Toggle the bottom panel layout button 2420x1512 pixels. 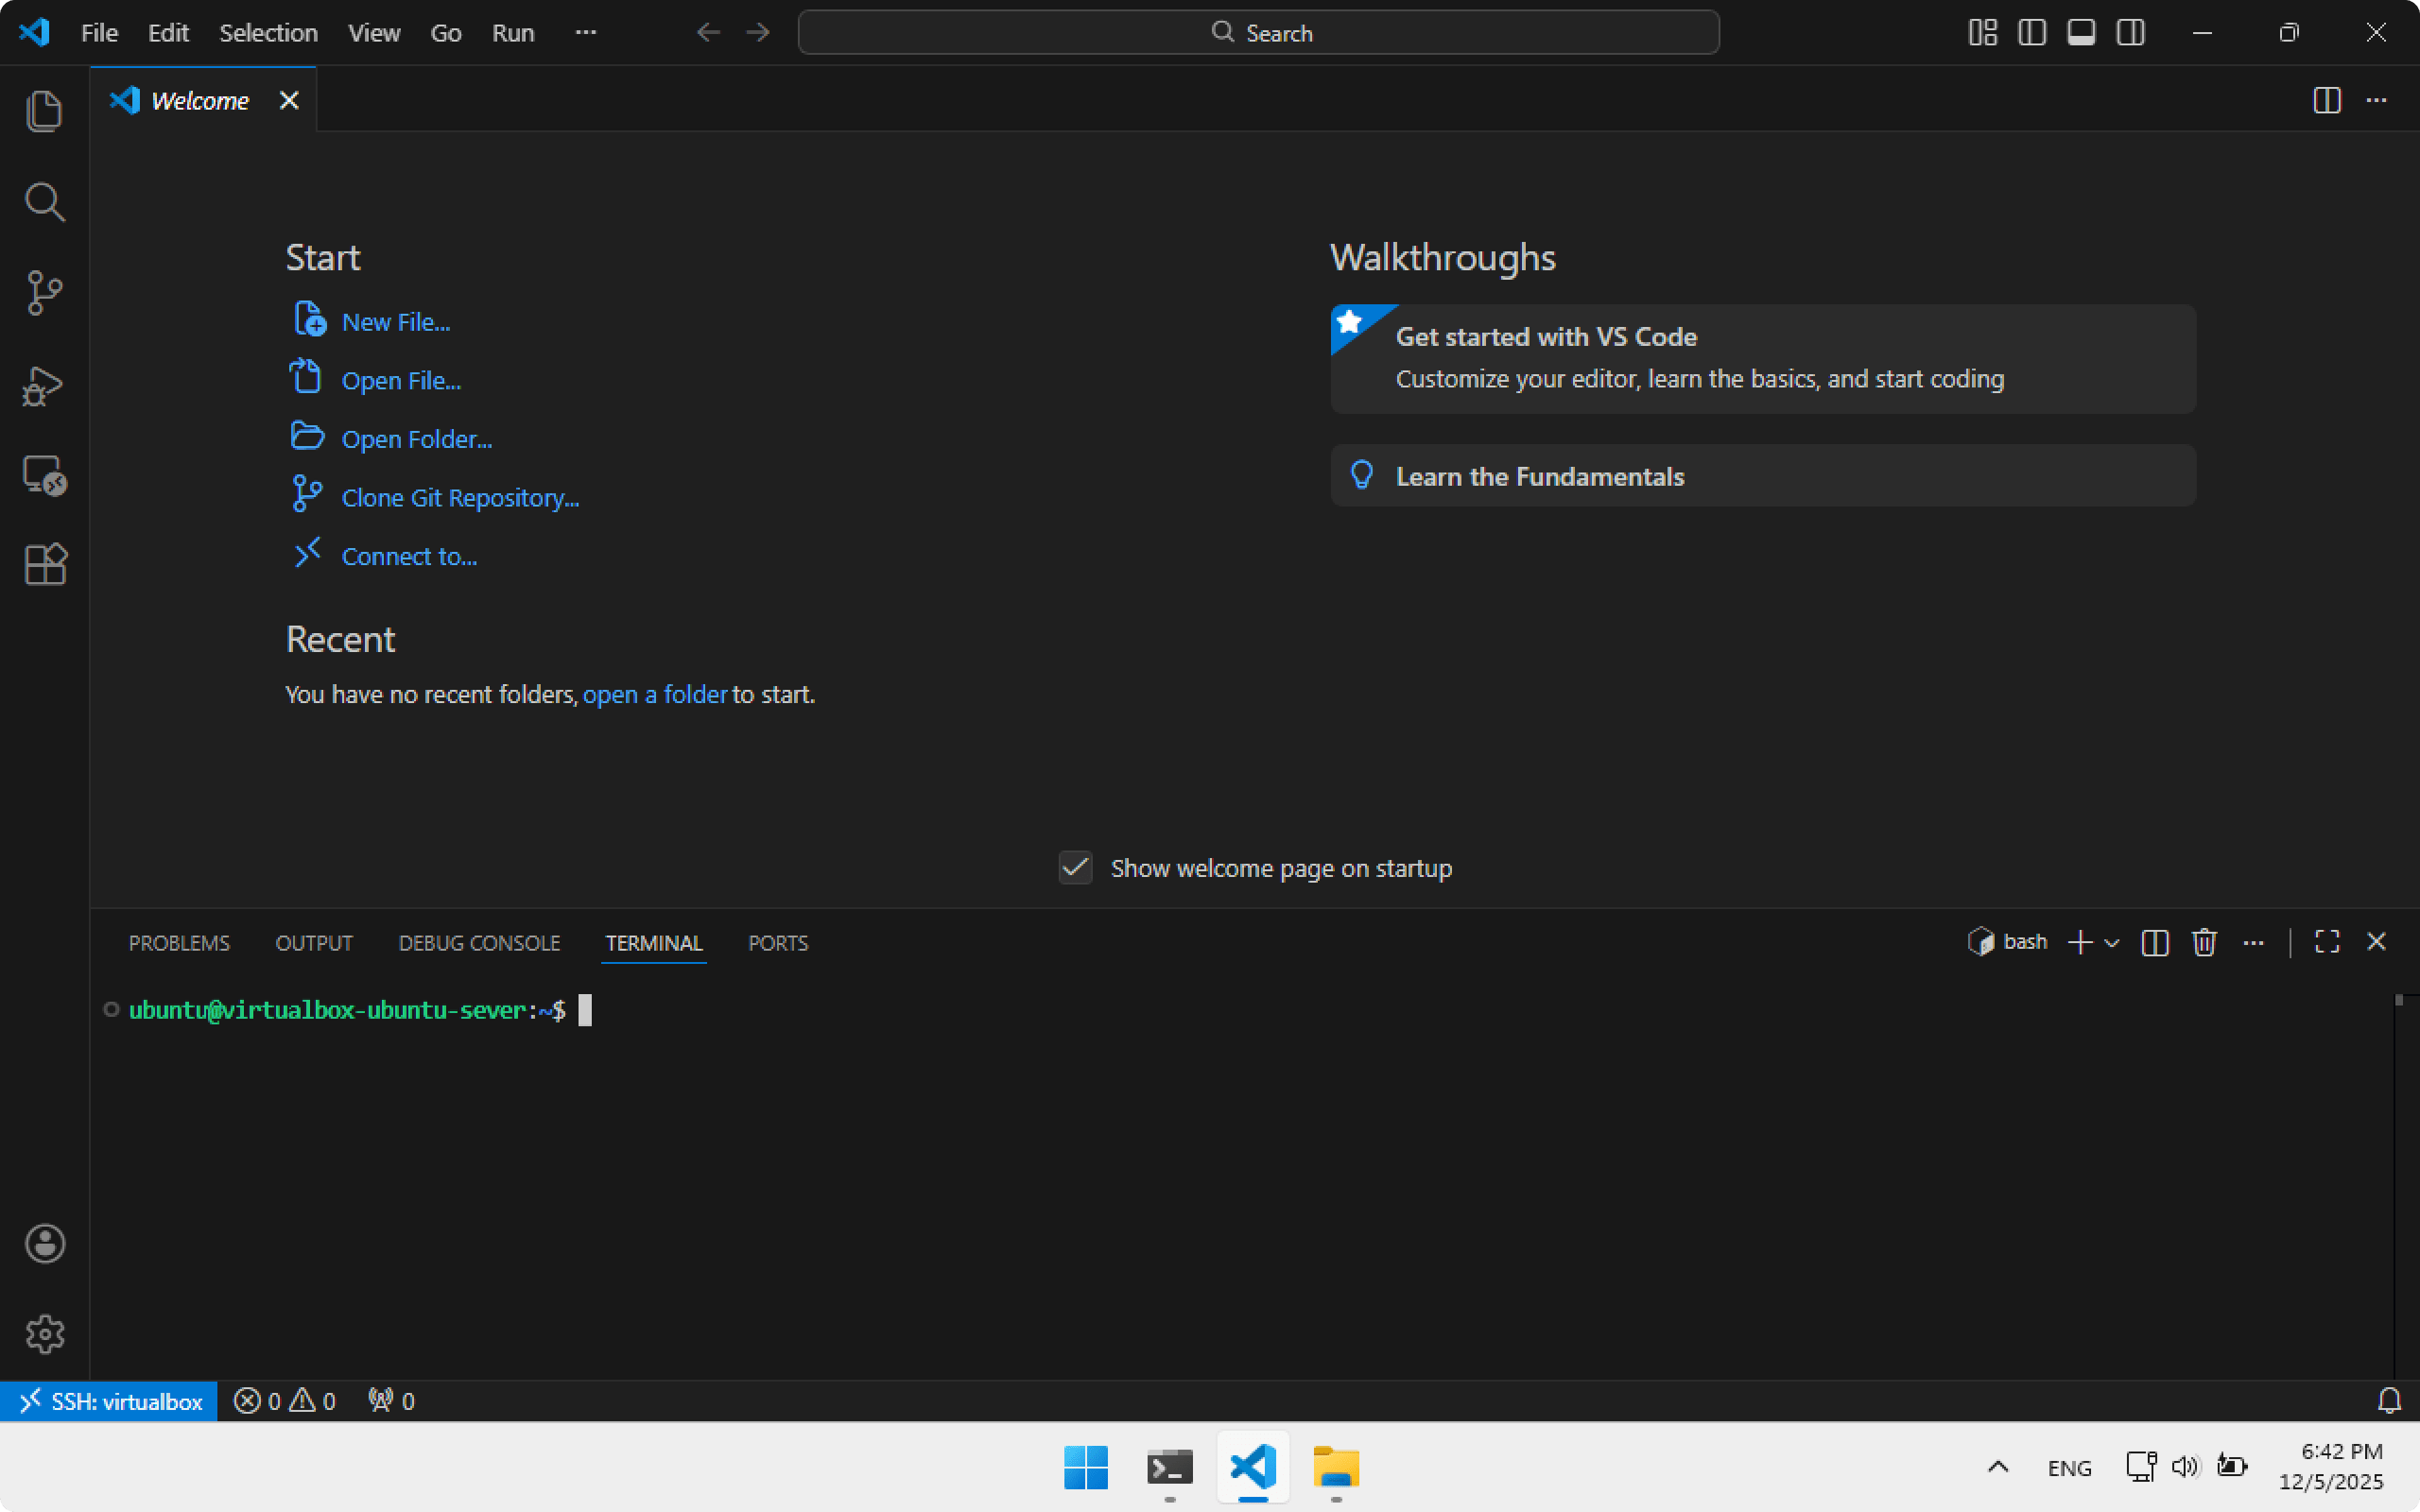tap(2081, 33)
